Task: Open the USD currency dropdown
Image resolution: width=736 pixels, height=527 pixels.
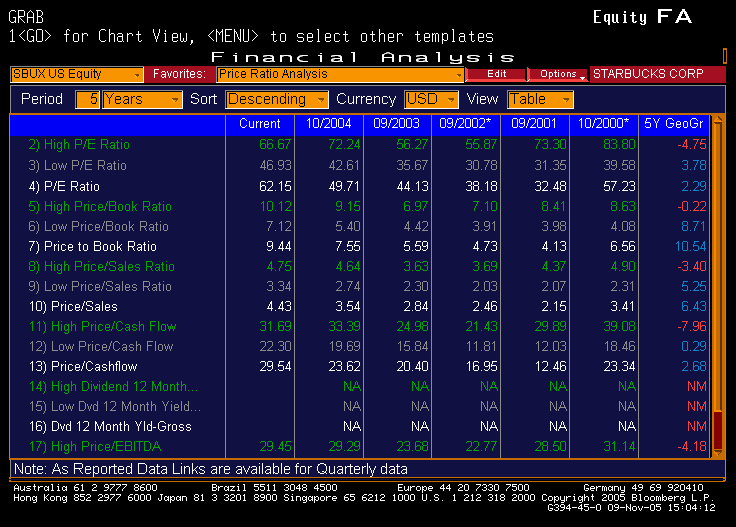Action: 431,99
